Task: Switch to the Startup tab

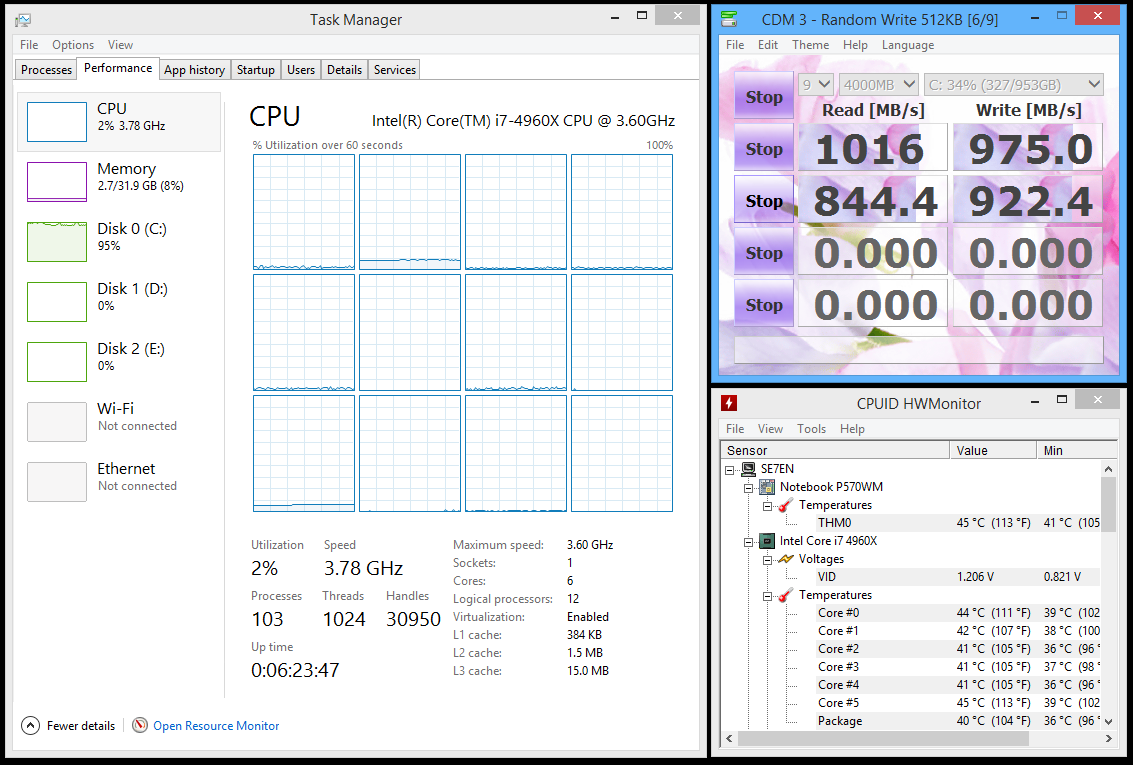Action: coord(256,70)
